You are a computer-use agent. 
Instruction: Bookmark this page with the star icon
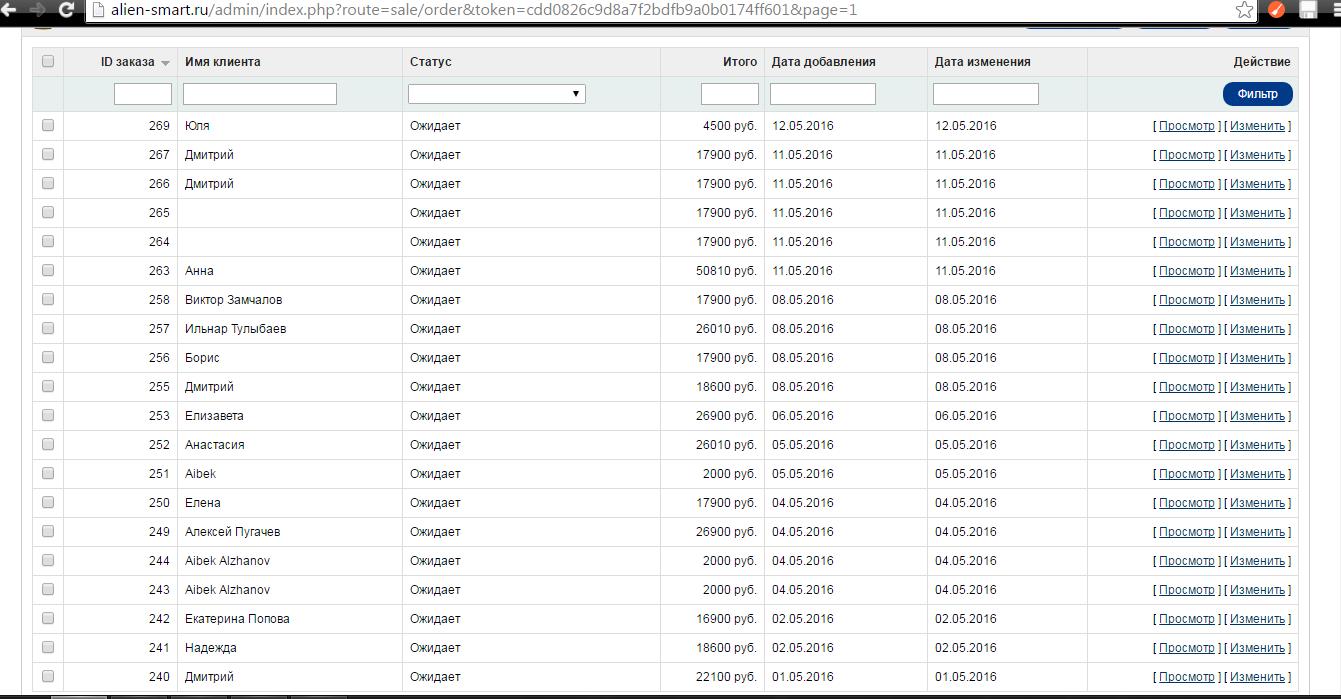1244,10
